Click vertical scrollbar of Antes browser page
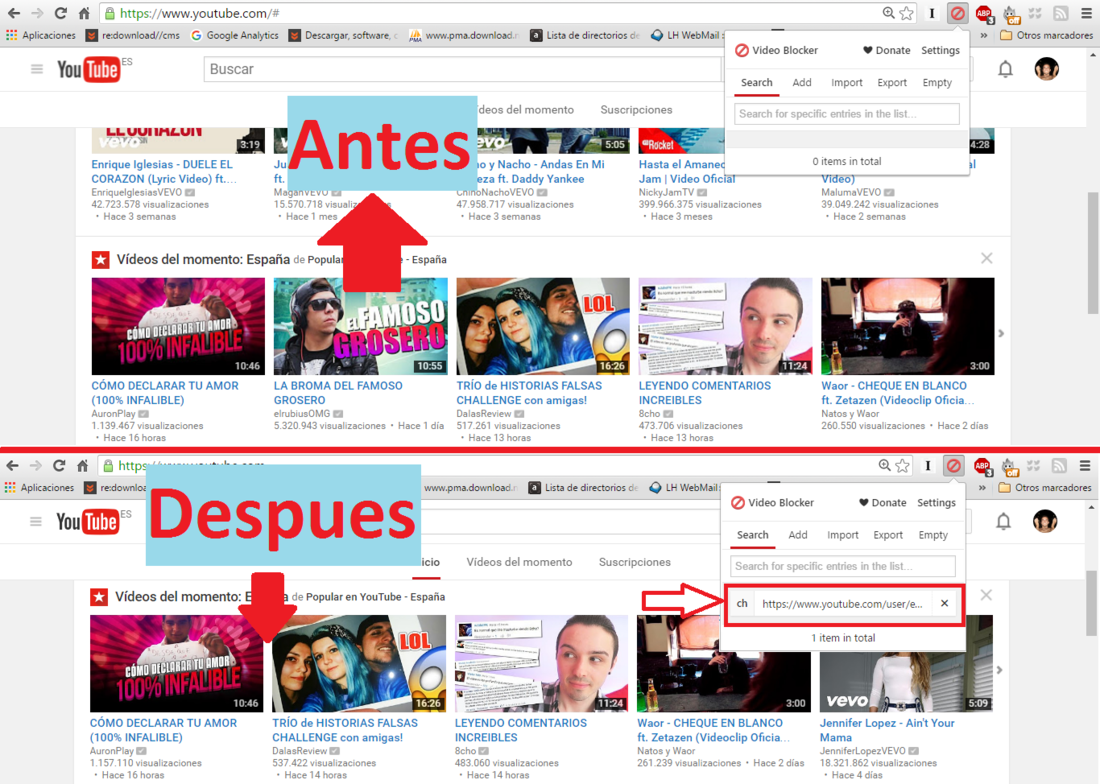1100x784 pixels. coord(1093,252)
